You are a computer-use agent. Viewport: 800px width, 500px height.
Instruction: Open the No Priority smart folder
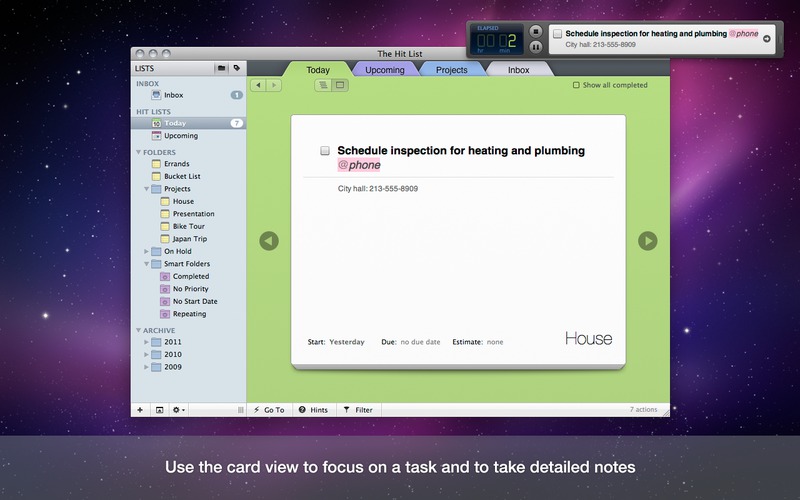pyautogui.click(x=188, y=289)
